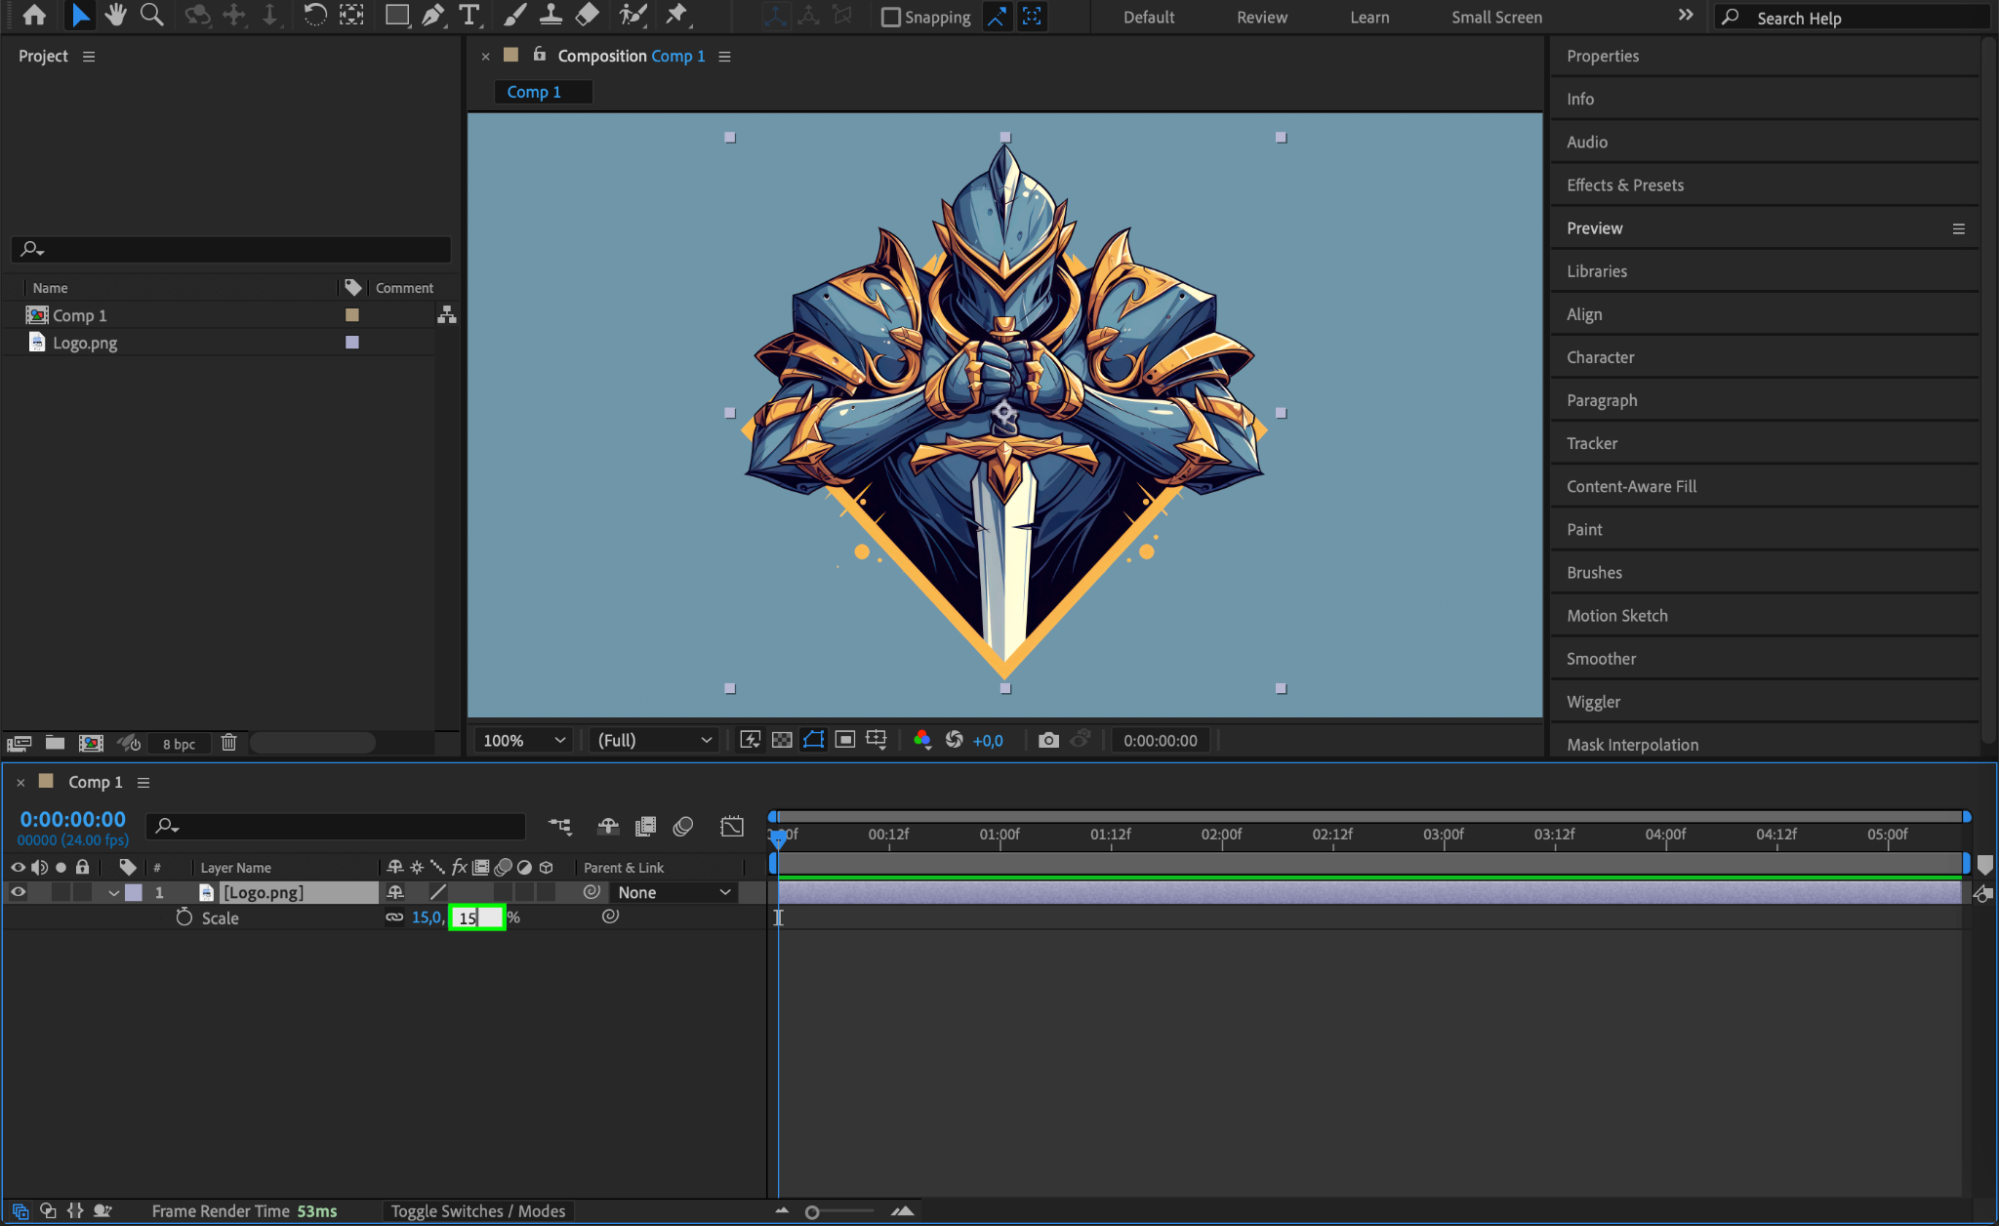Hide the Logo.png layer eye

[x=18, y=892]
